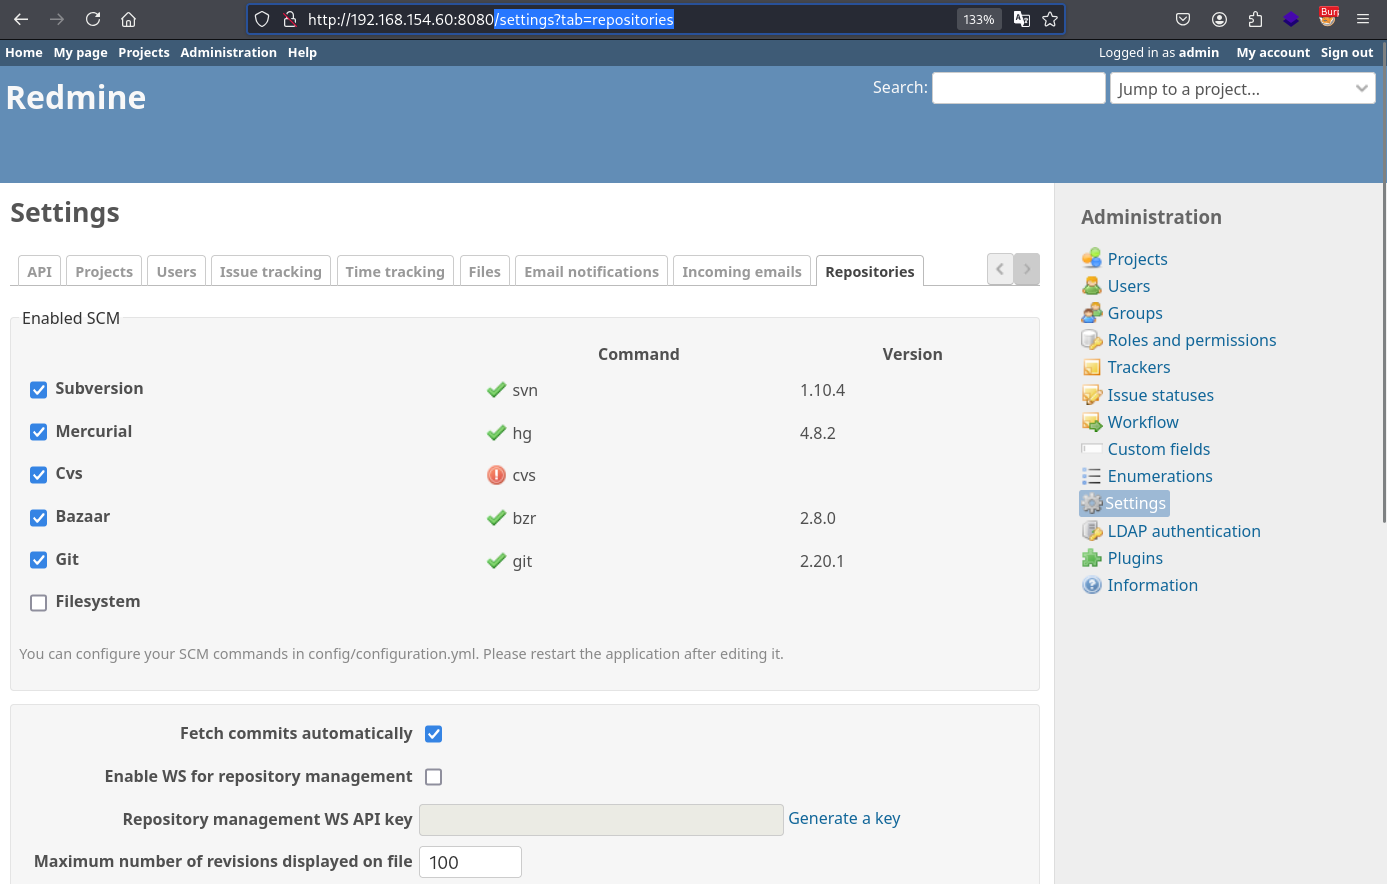The height and width of the screenshot is (884, 1387).
Task: Open Help in the top menu
Action: pyautogui.click(x=302, y=52)
